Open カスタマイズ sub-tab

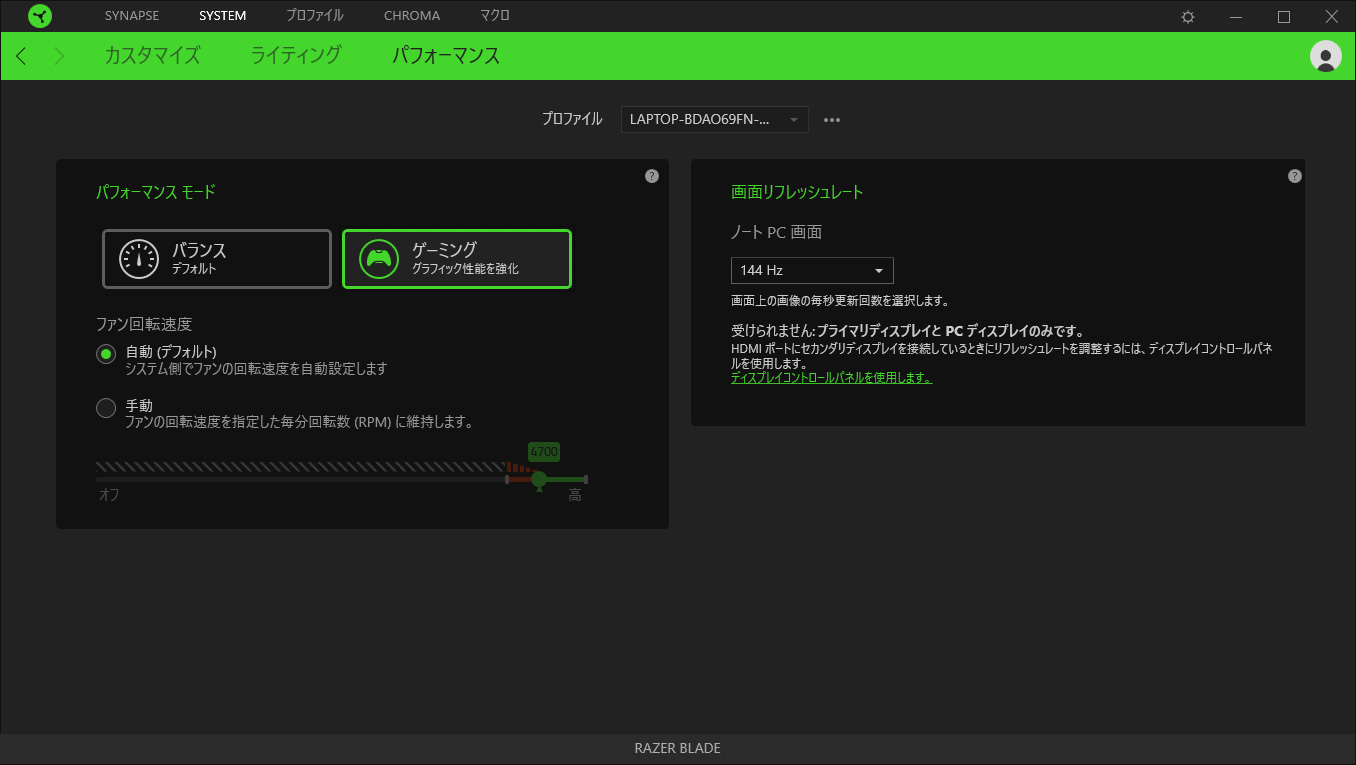[x=152, y=56]
